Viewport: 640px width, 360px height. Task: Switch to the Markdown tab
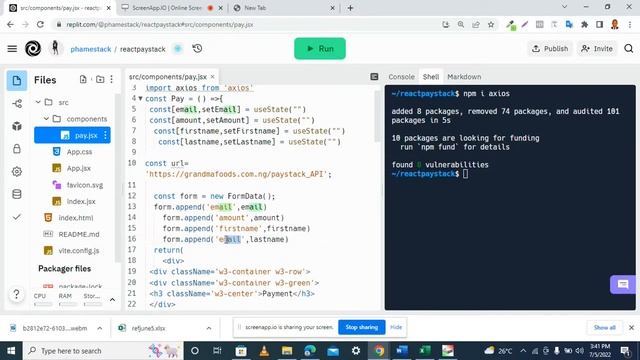[x=464, y=77]
